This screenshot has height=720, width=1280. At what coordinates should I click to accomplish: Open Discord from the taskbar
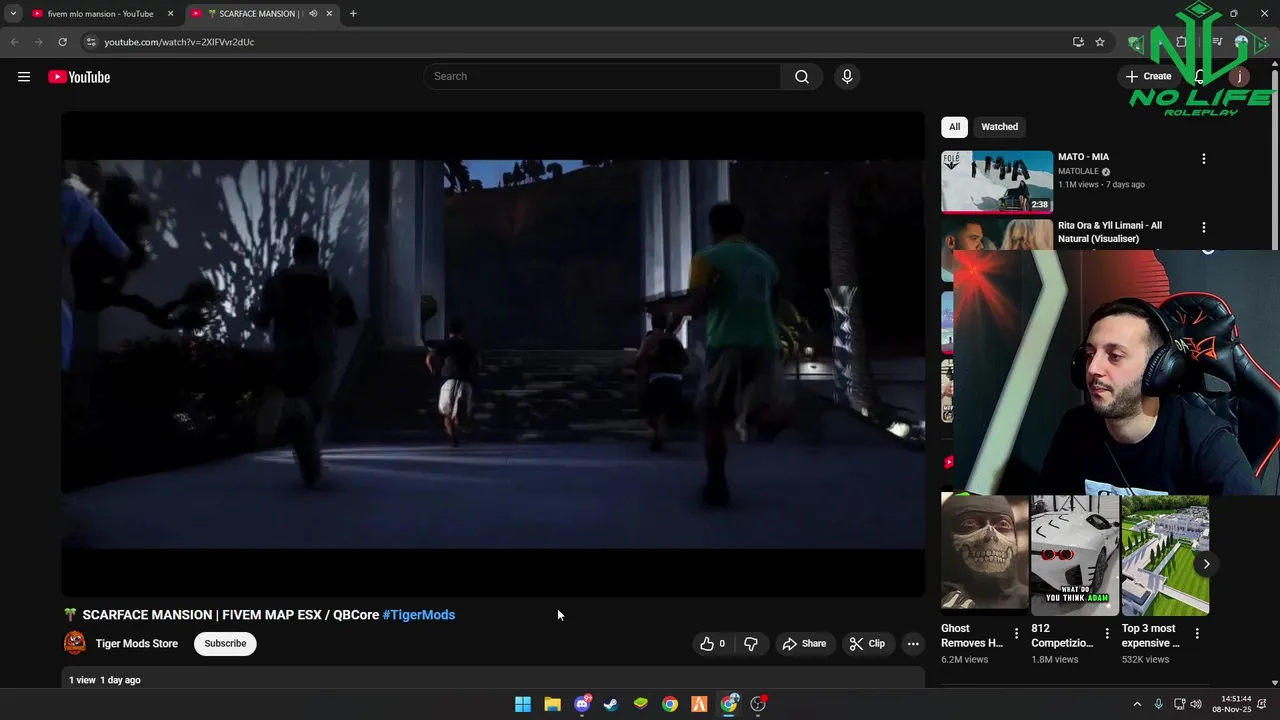(582, 704)
